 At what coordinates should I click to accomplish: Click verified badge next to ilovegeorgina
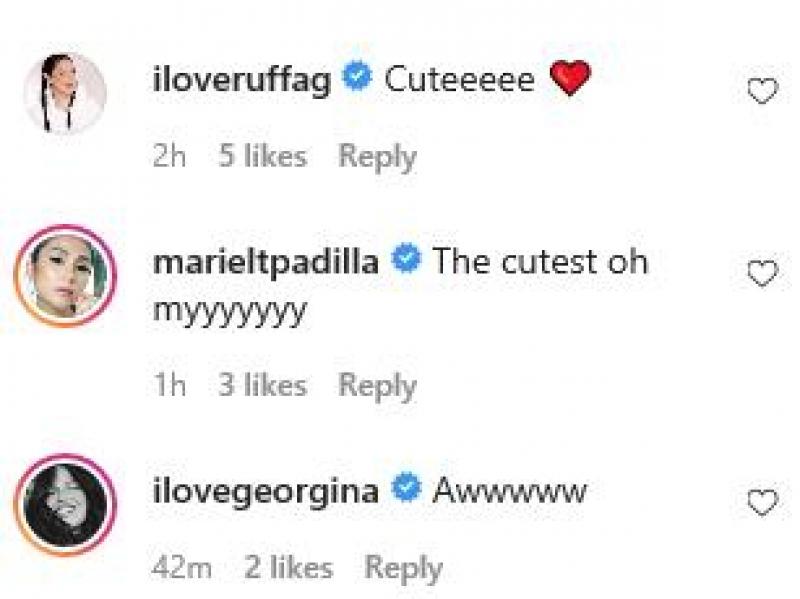pyautogui.click(x=405, y=491)
